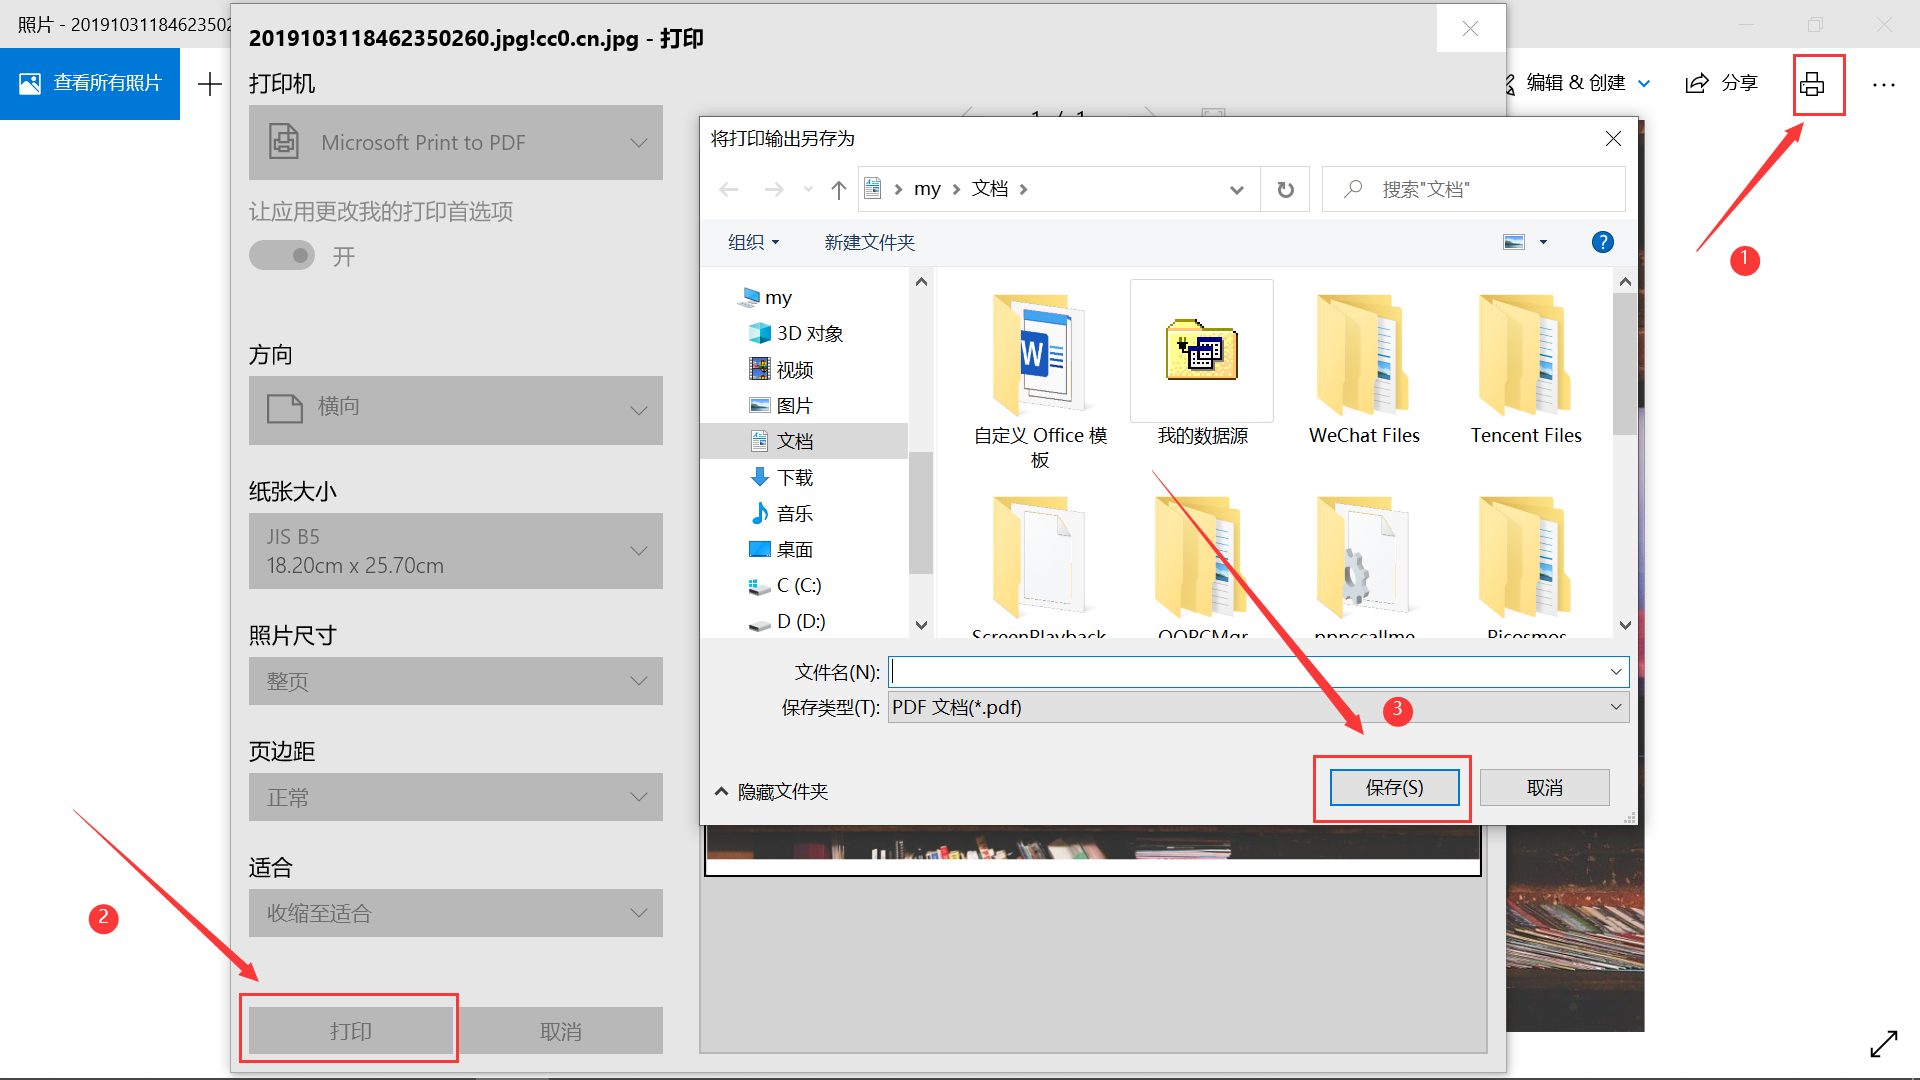Toggle the app print preferences switch
Screen dimensions: 1920x1080
282,256
